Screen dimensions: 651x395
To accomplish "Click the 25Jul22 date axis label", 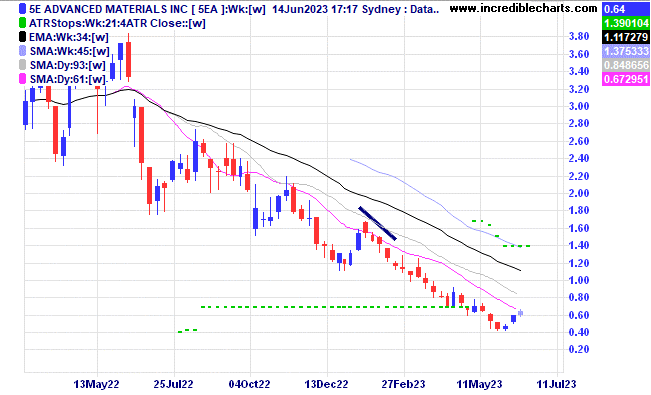I will [x=173, y=384].
